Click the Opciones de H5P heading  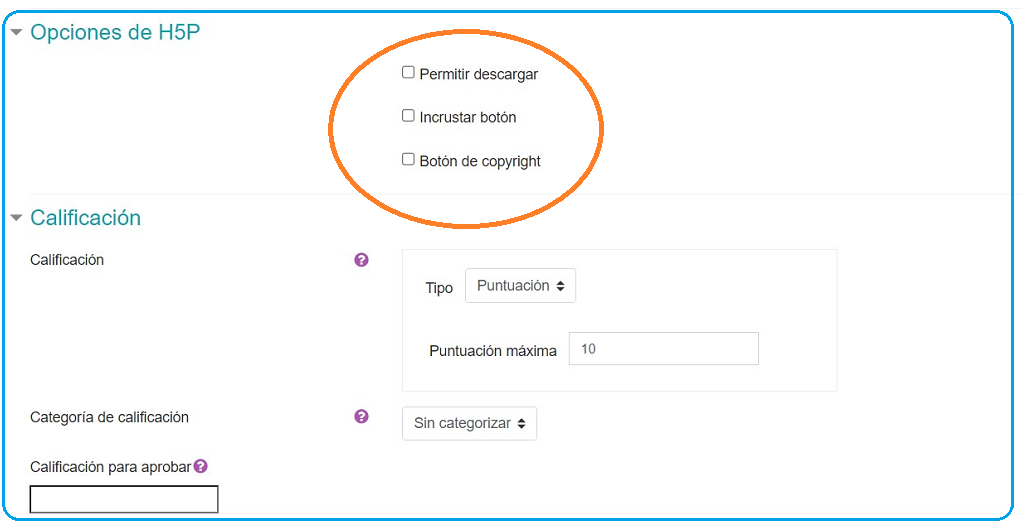point(115,32)
